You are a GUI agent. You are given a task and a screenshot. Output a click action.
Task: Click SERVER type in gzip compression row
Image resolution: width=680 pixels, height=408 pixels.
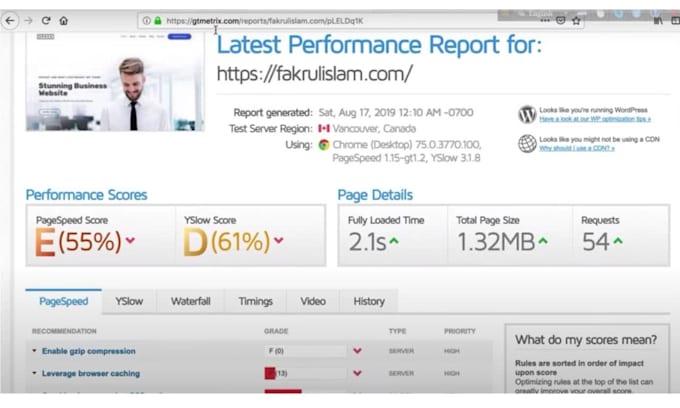(x=401, y=351)
